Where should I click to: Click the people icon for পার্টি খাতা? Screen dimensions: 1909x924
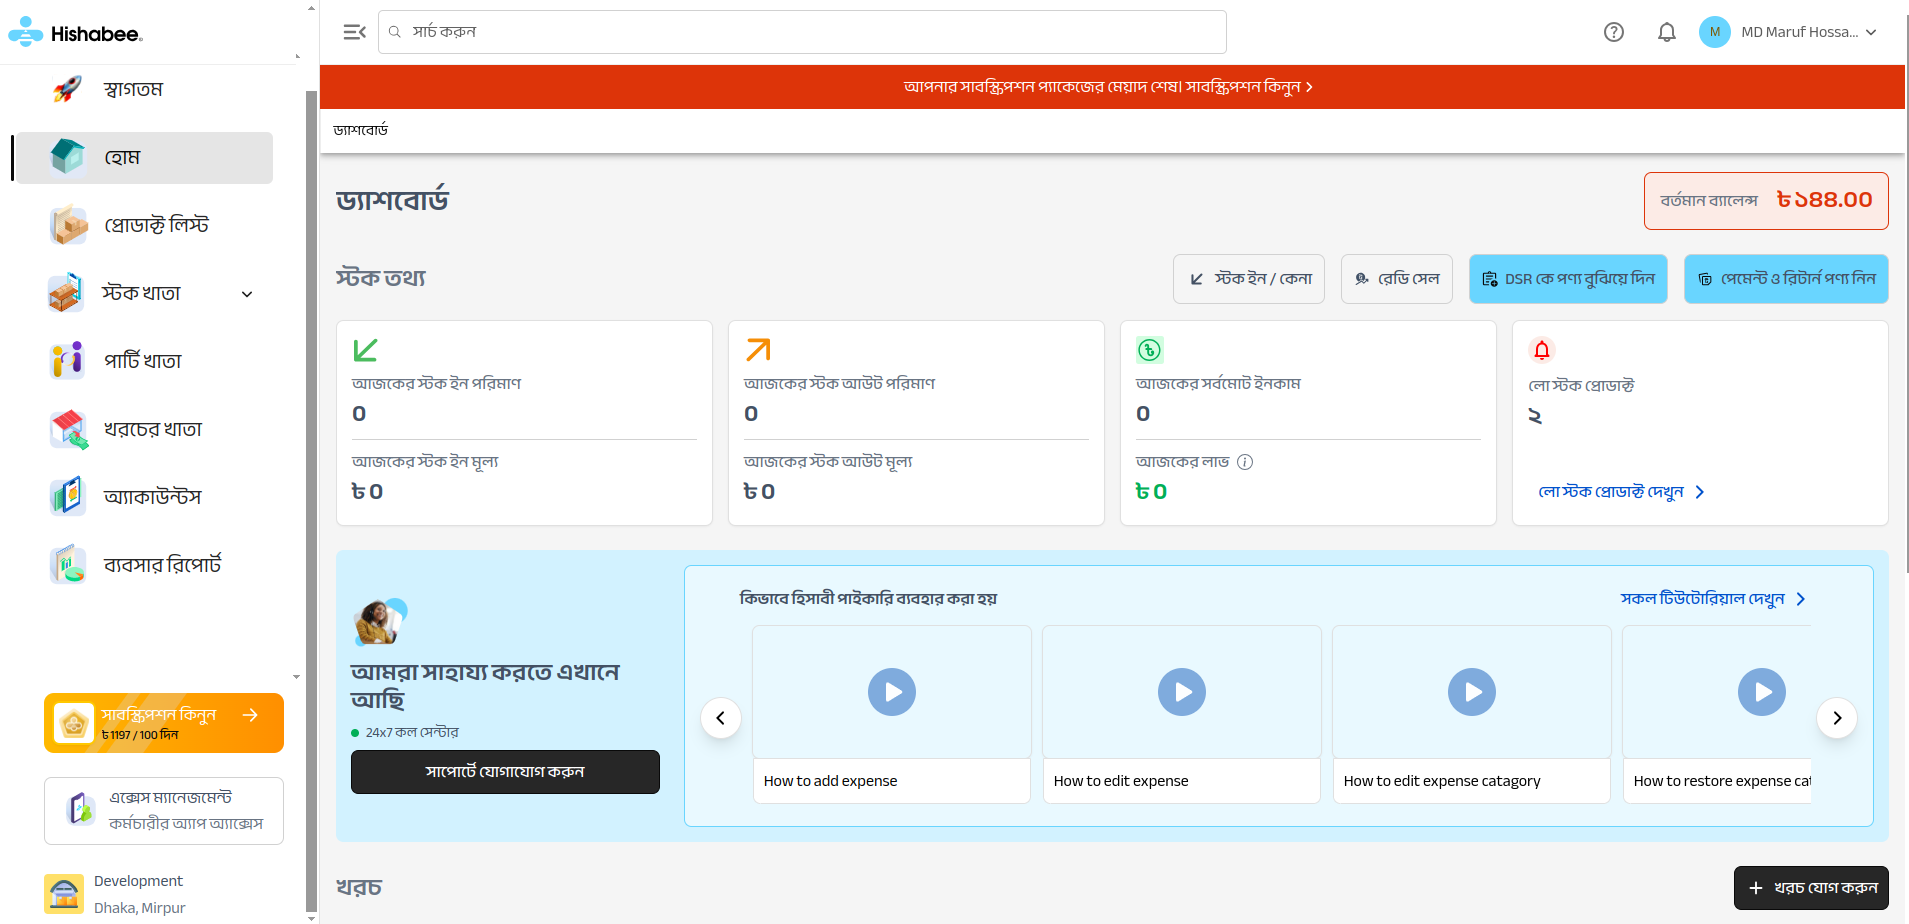(68, 361)
